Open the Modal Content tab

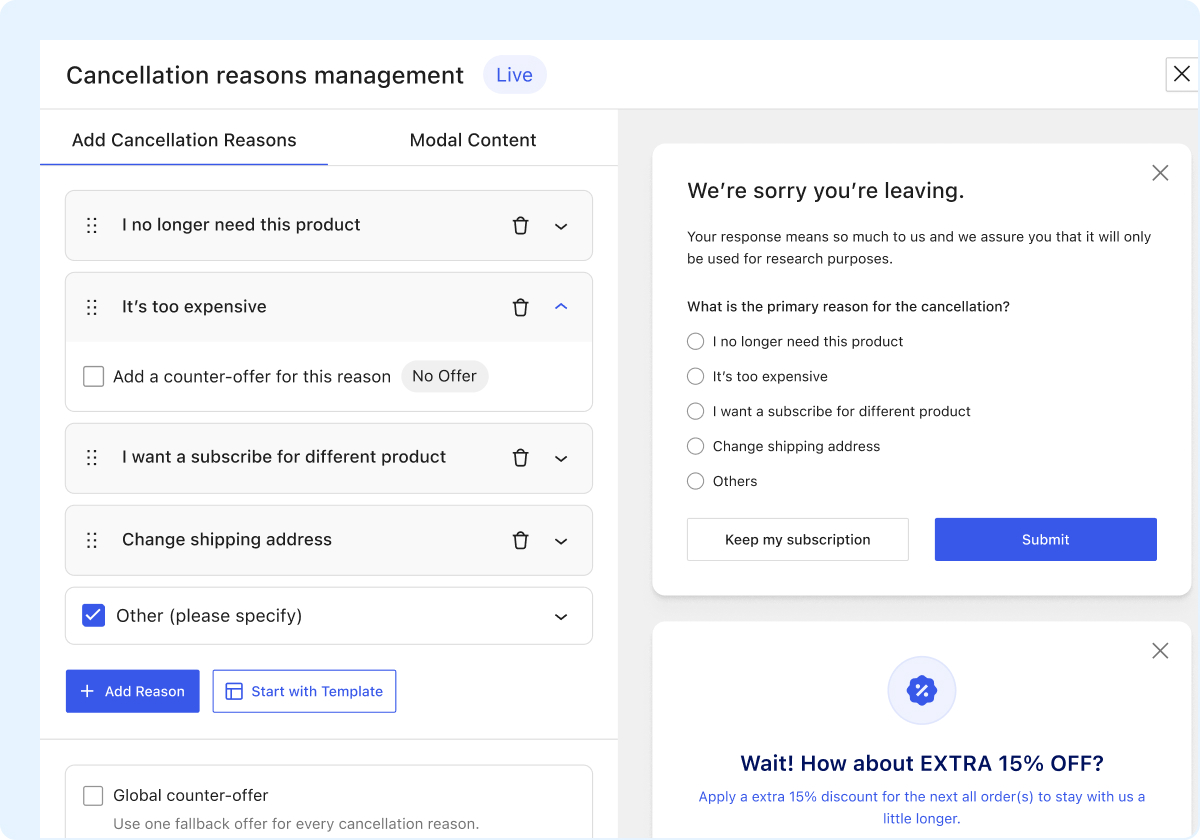pos(473,140)
